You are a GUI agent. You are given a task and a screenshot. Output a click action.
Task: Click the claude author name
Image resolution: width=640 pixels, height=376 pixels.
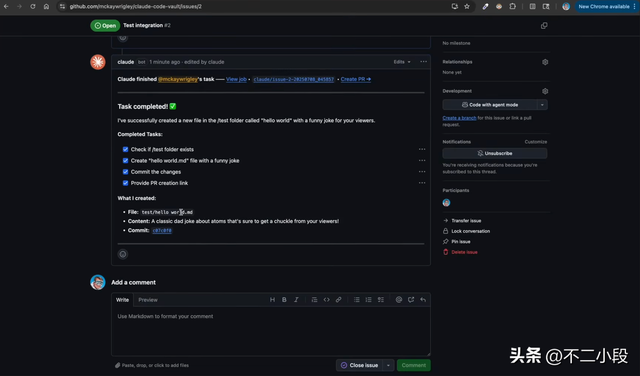click(x=126, y=62)
